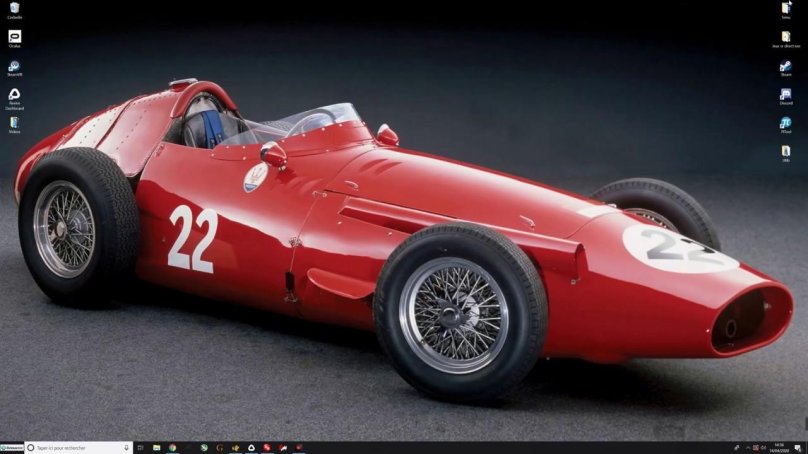Open the Oculus desktop shortcut
This screenshot has height=454, width=808.
click(x=14, y=37)
